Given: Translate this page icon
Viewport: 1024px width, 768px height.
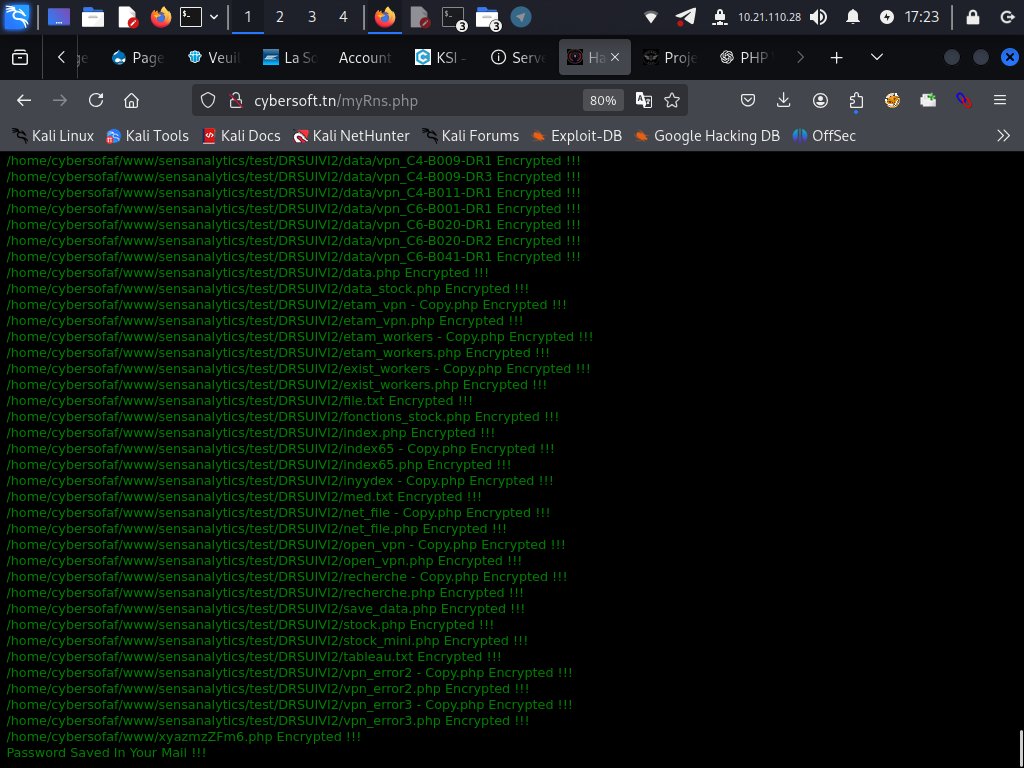Looking at the screenshot, I should [x=644, y=100].
